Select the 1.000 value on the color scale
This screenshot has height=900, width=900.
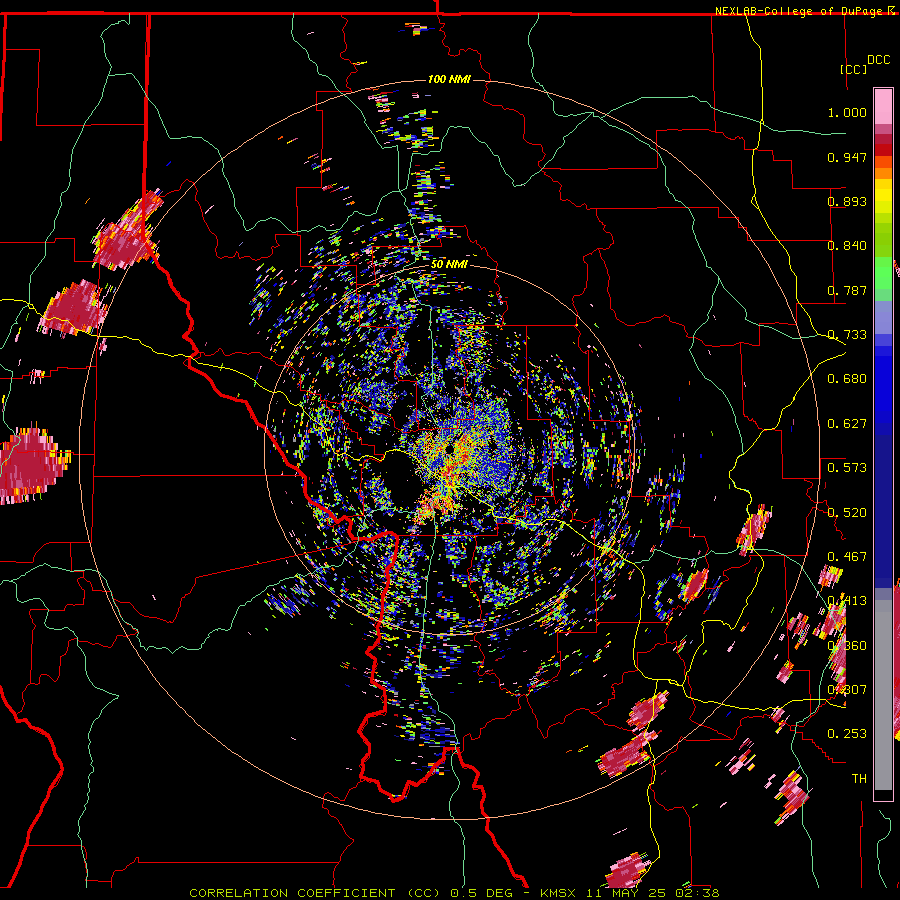point(847,112)
